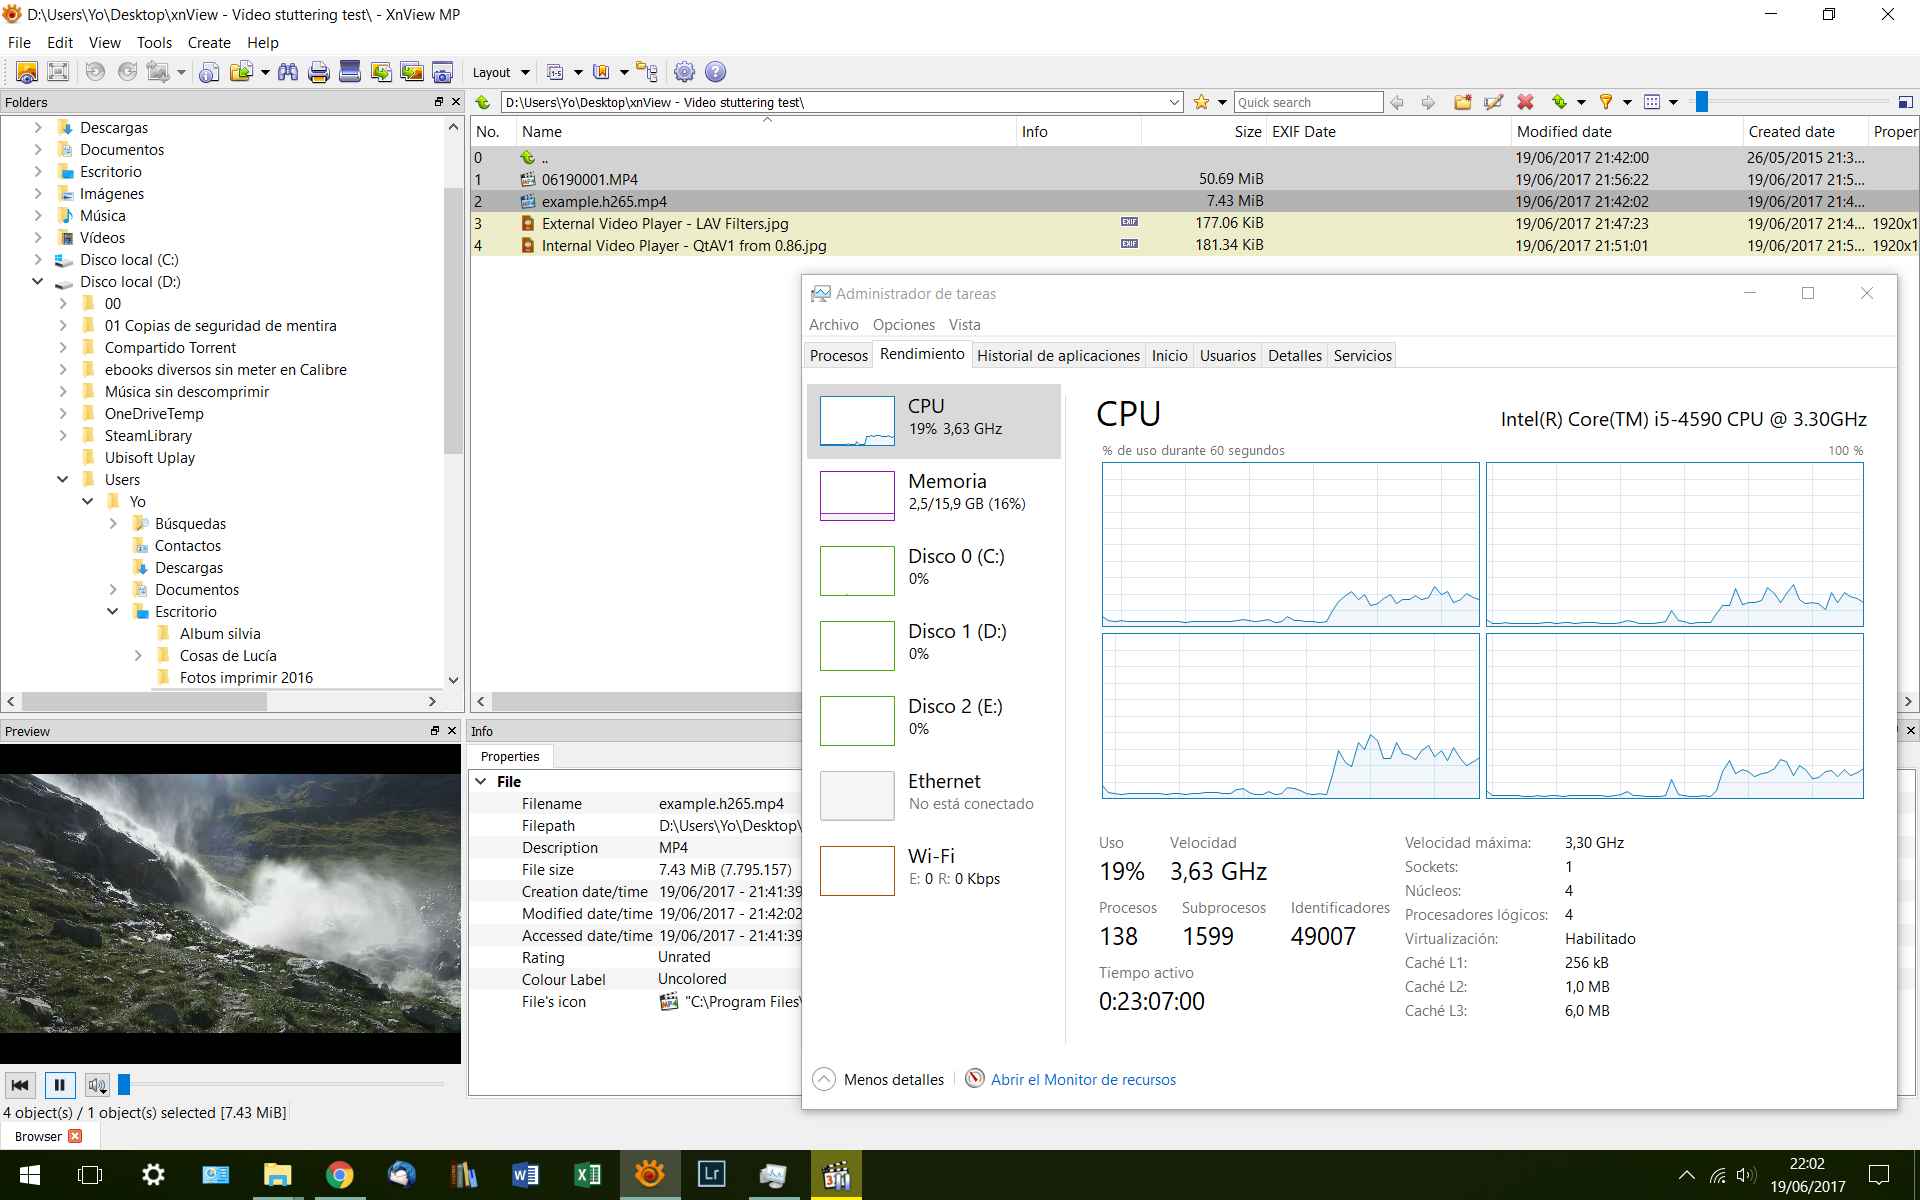Click the scanner Acquire icon
1920x1200 pixels.
[x=350, y=72]
